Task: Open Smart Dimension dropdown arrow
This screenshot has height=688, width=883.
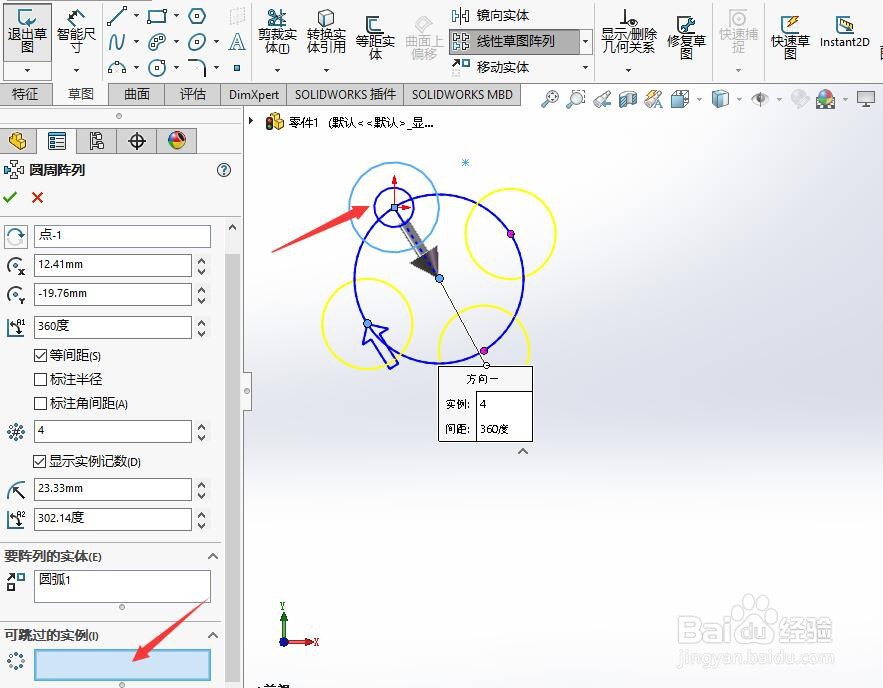Action: (76, 70)
